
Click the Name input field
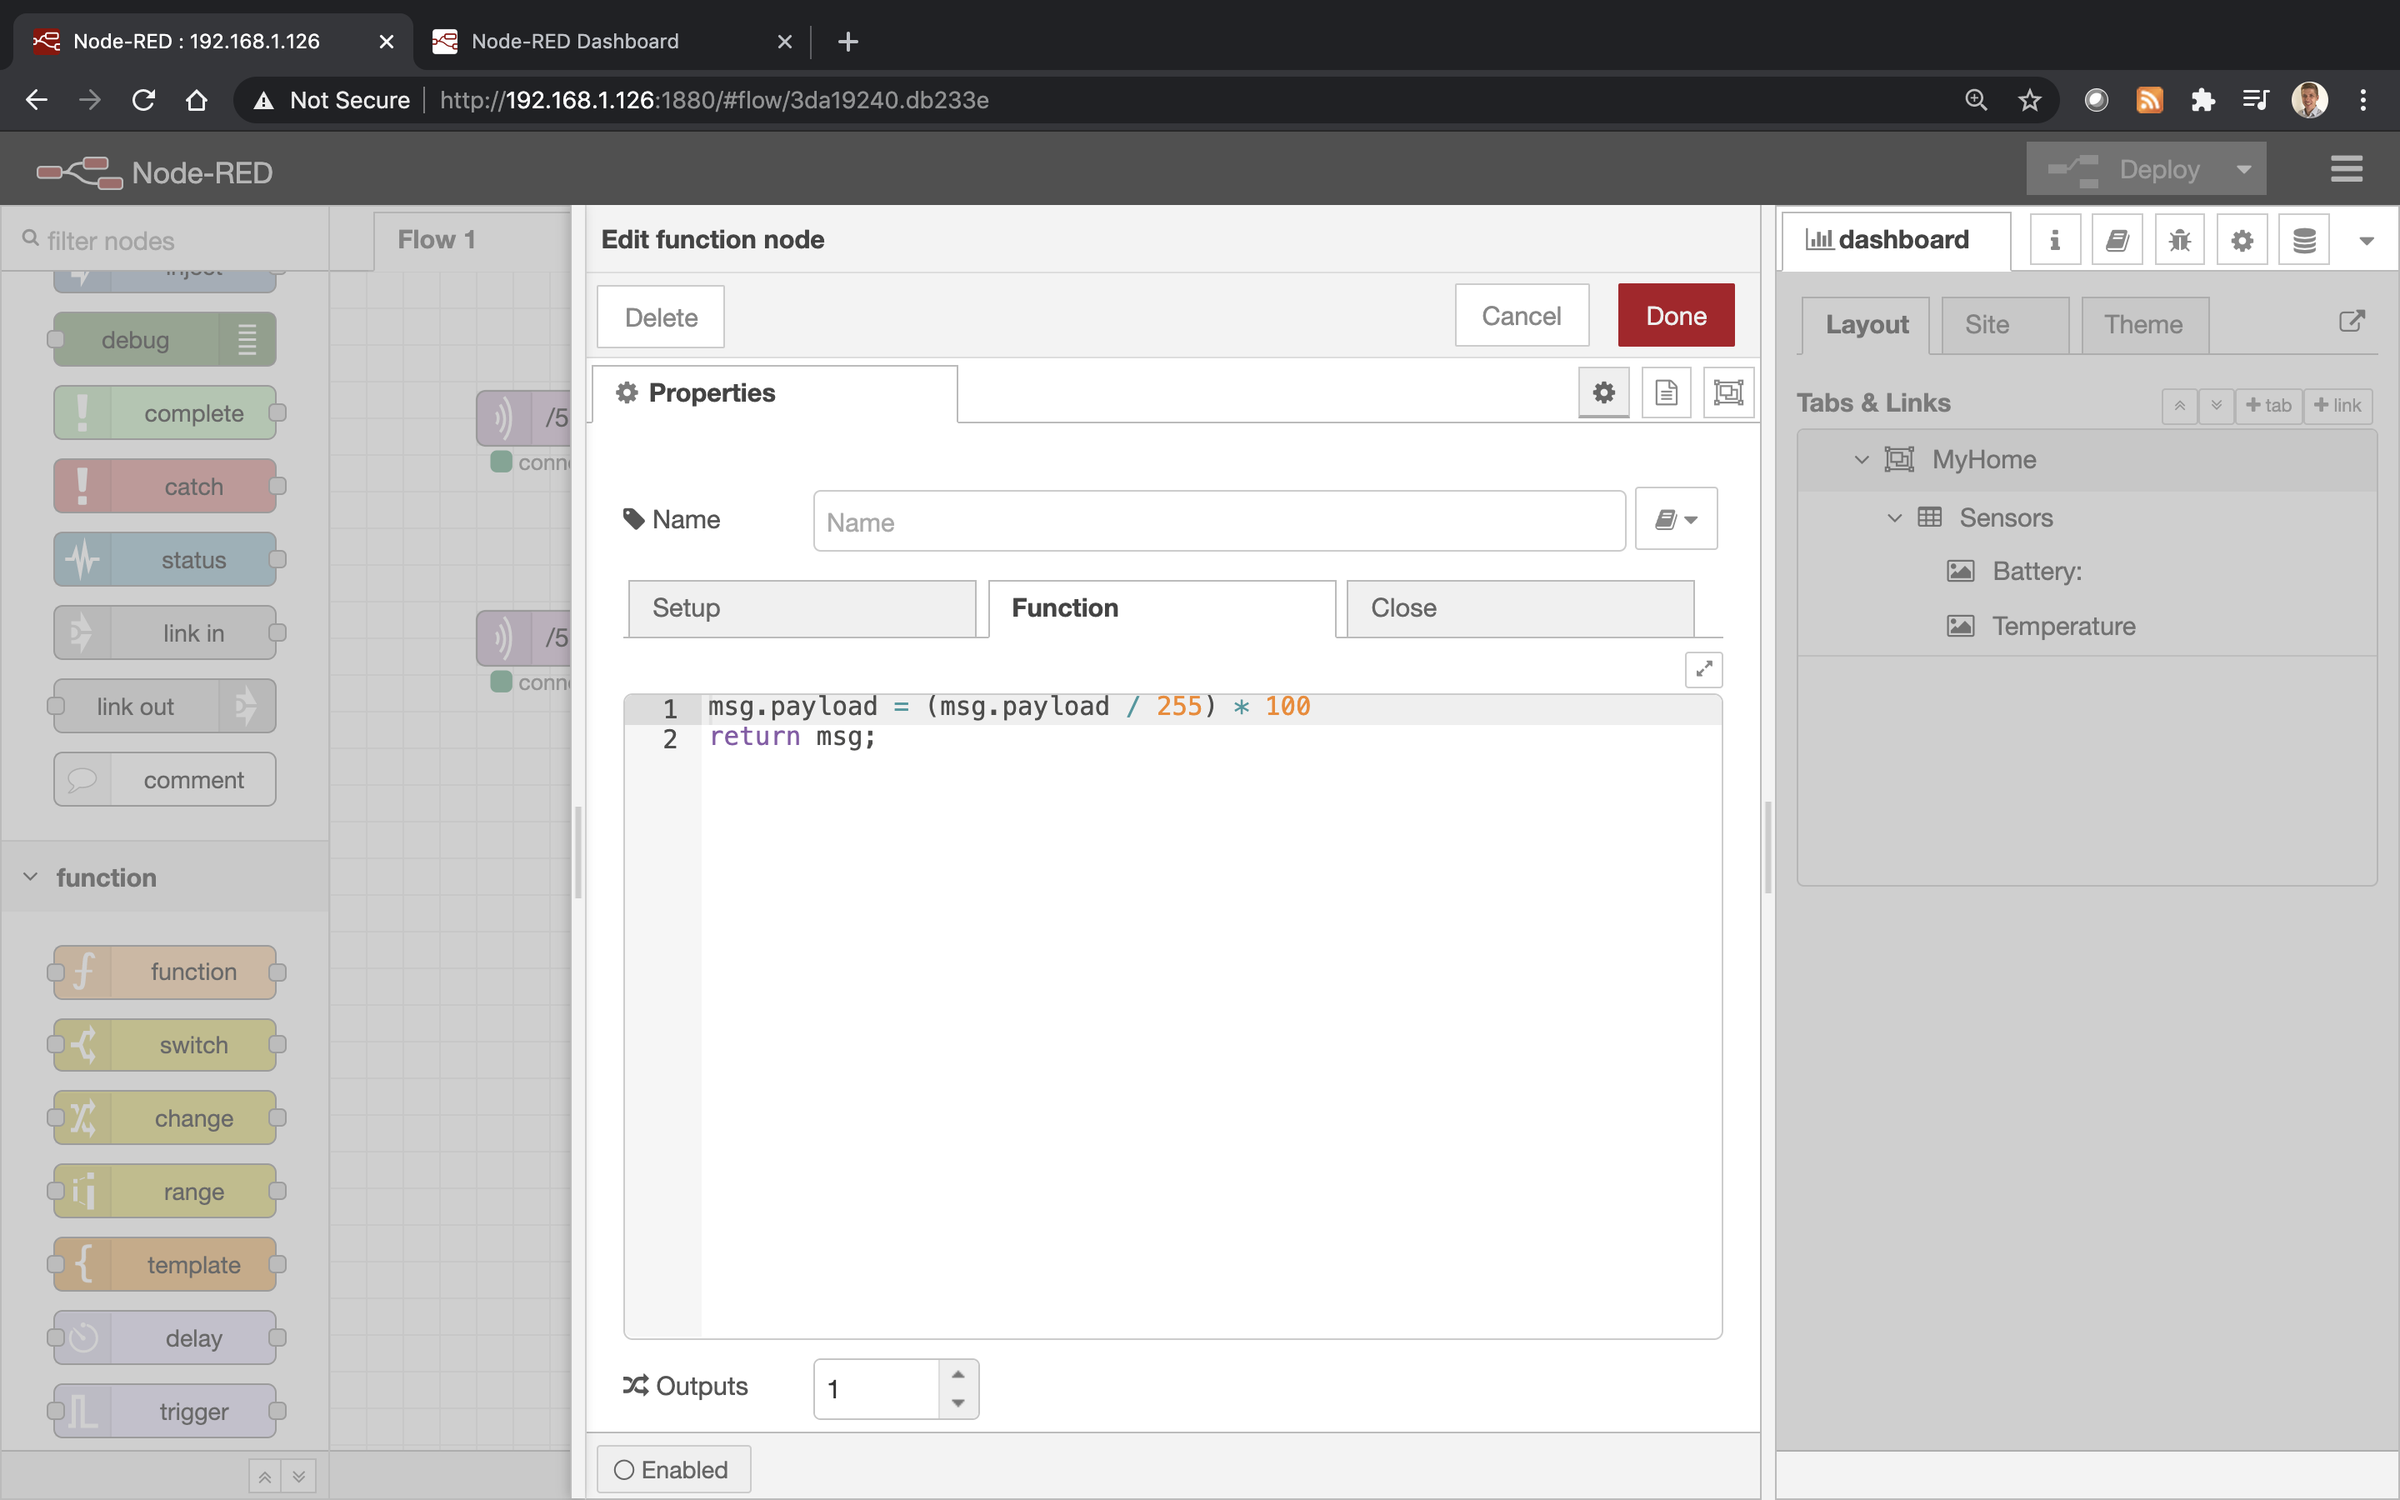pyautogui.click(x=1219, y=521)
